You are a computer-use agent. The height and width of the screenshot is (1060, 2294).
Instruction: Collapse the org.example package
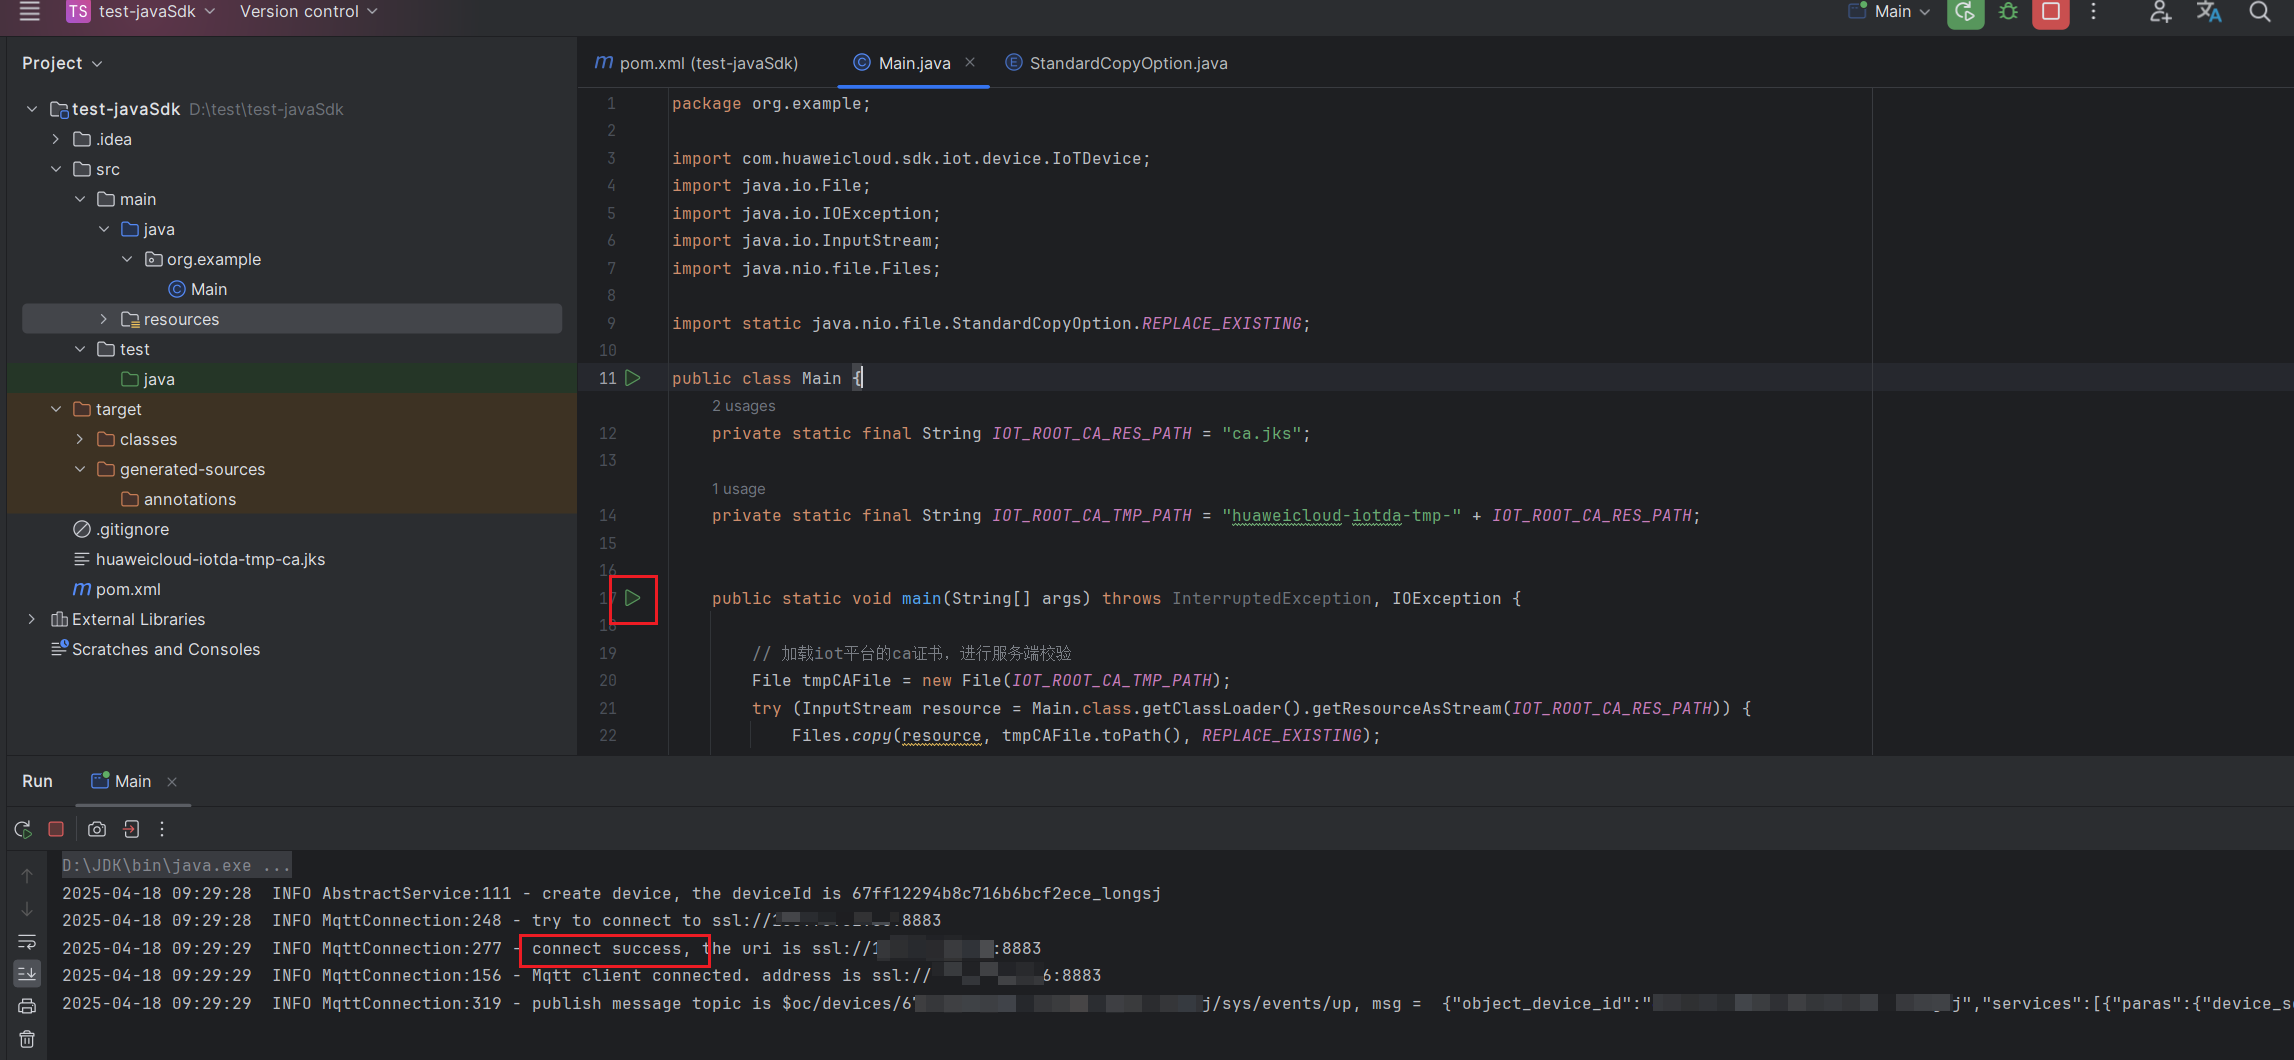127,259
